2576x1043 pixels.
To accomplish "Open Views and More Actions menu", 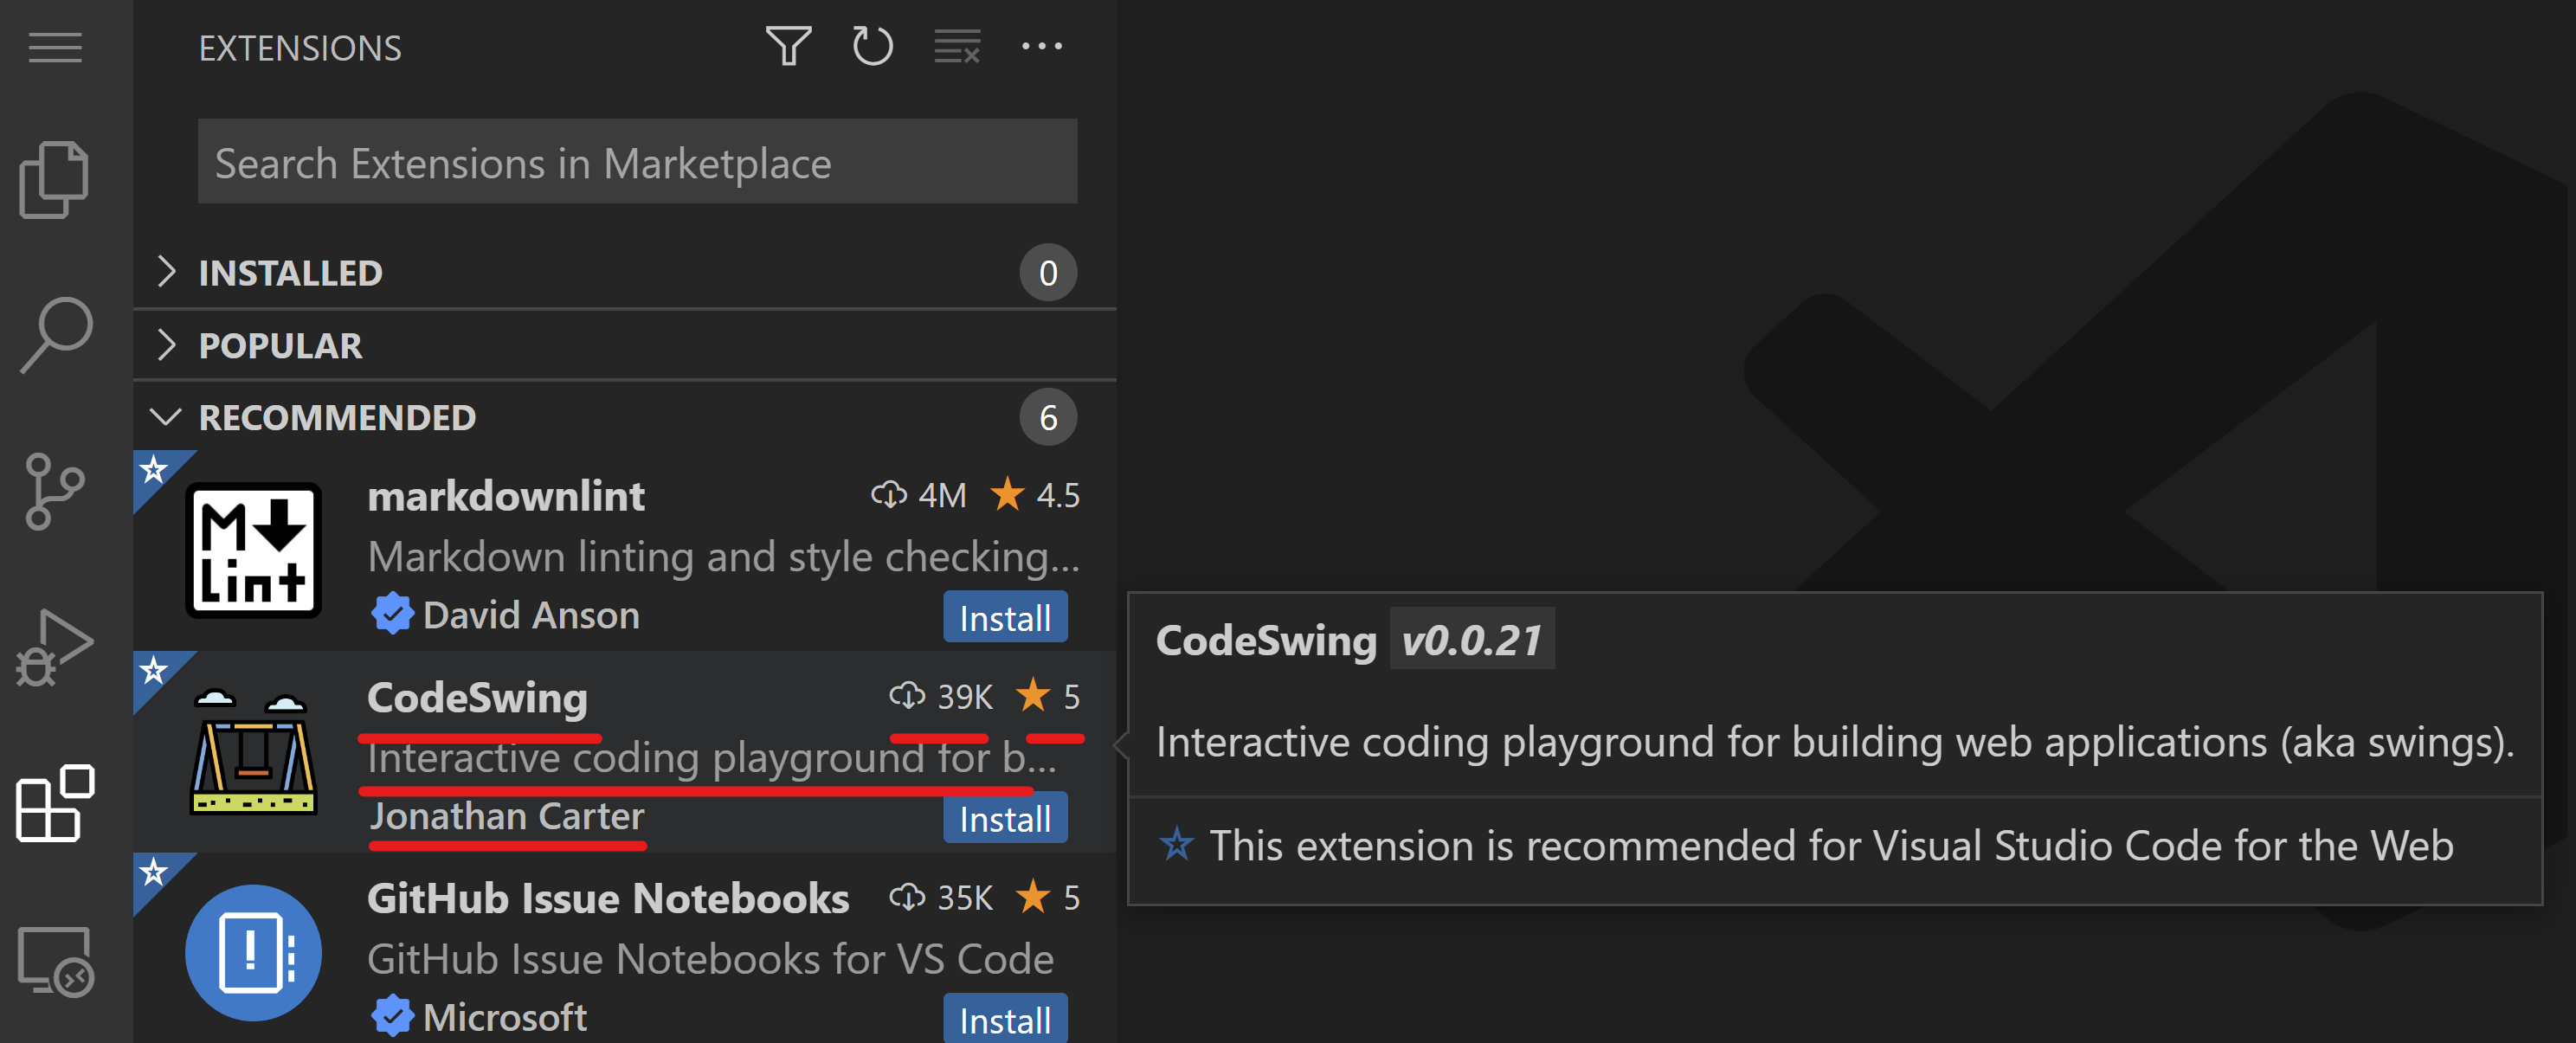I will tap(1042, 47).
